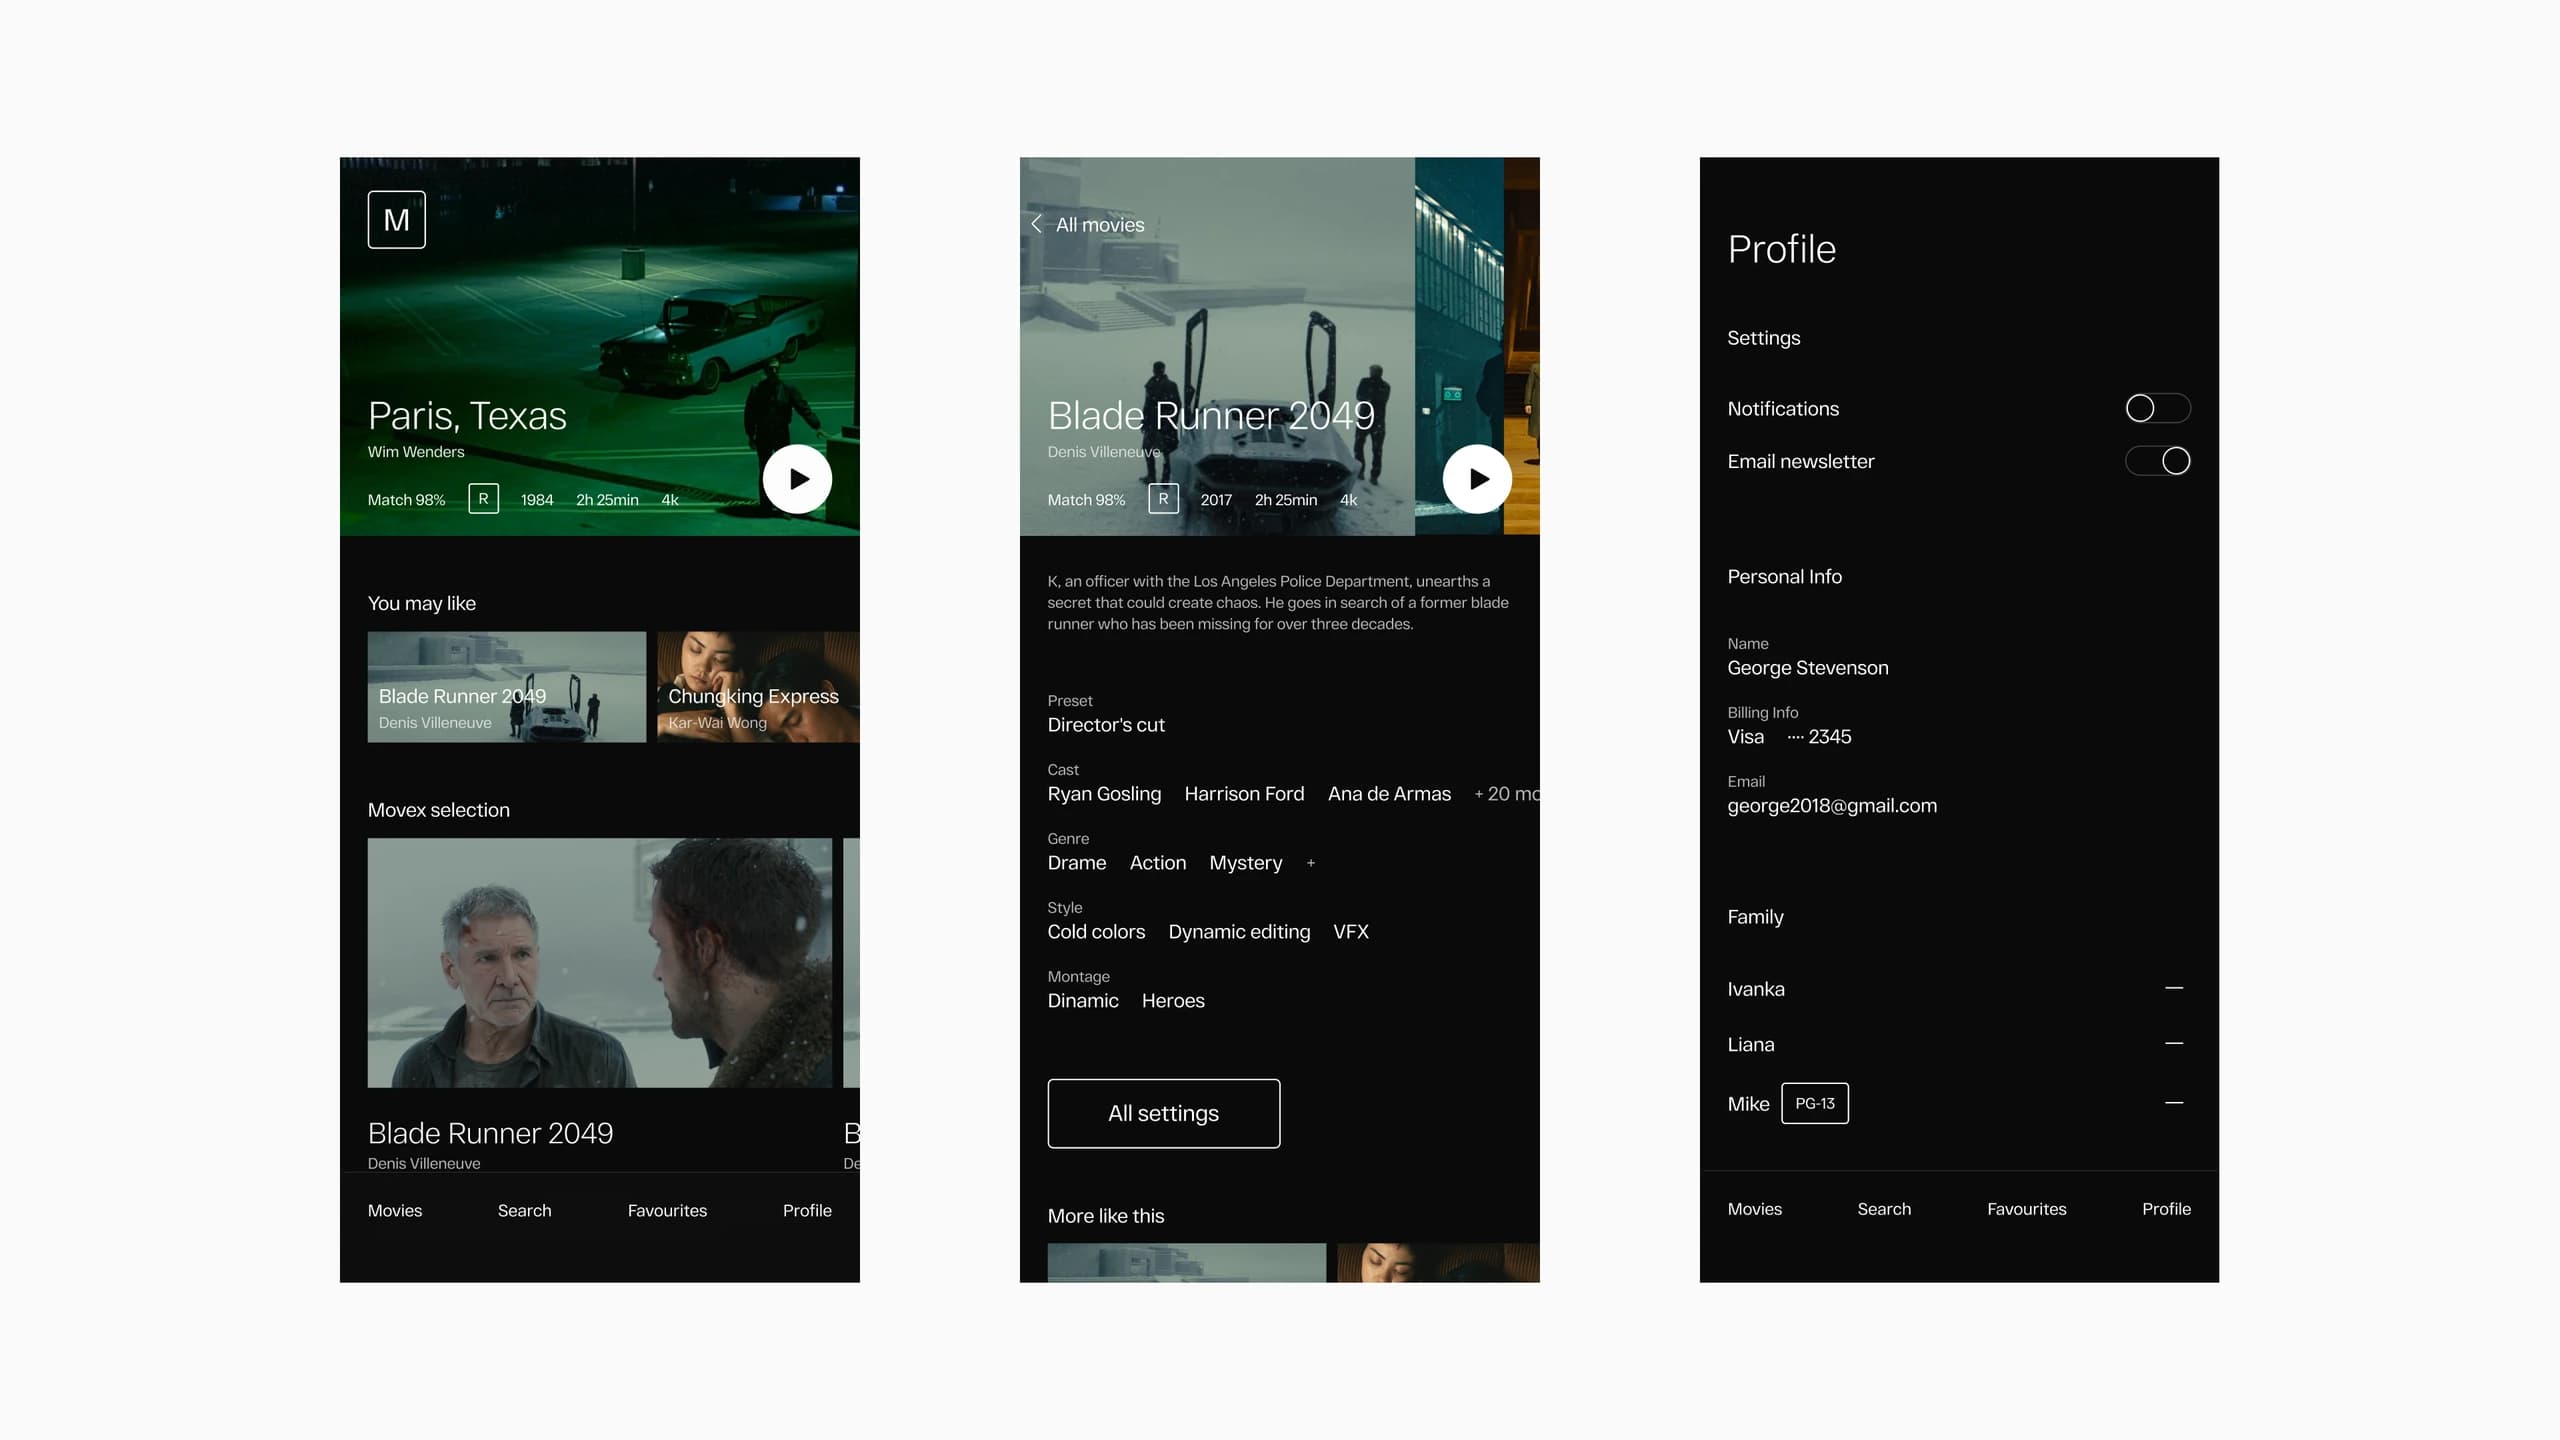Click the R rating badge on Paris, Texas
2560x1440 pixels.
[x=483, y=499]
